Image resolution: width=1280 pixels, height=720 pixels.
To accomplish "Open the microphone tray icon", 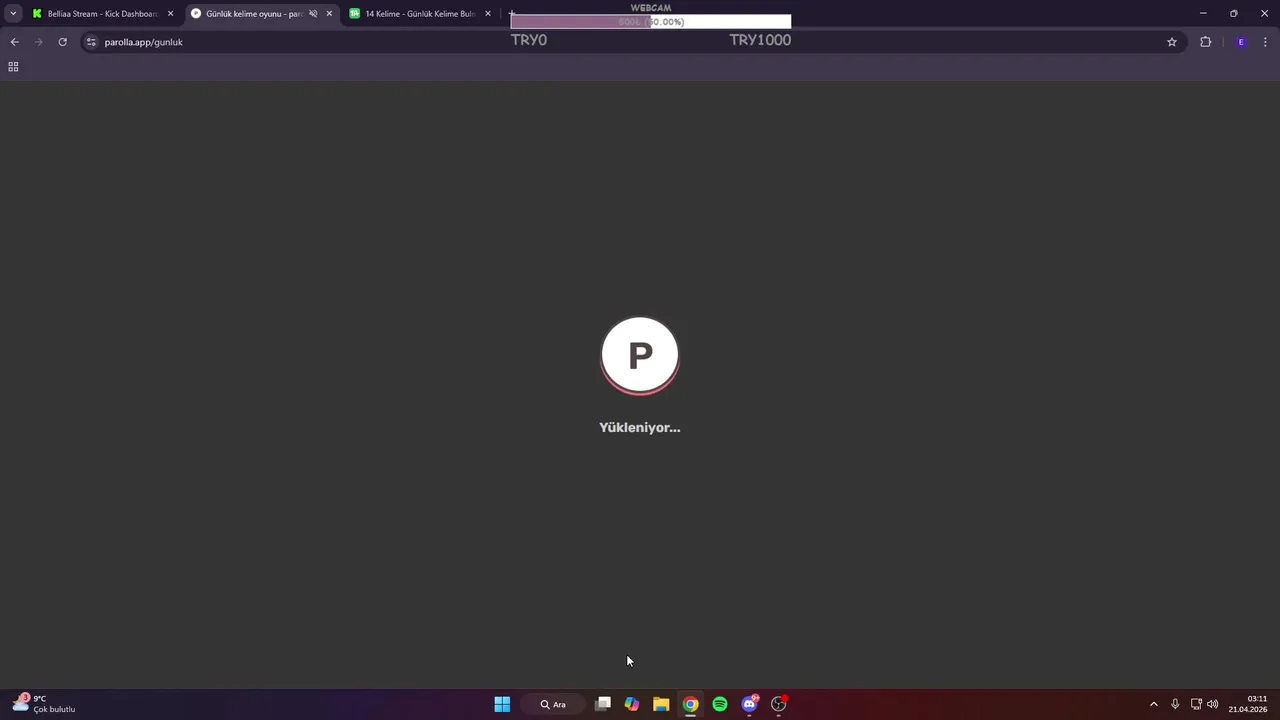I will (x=1175, y=704).
